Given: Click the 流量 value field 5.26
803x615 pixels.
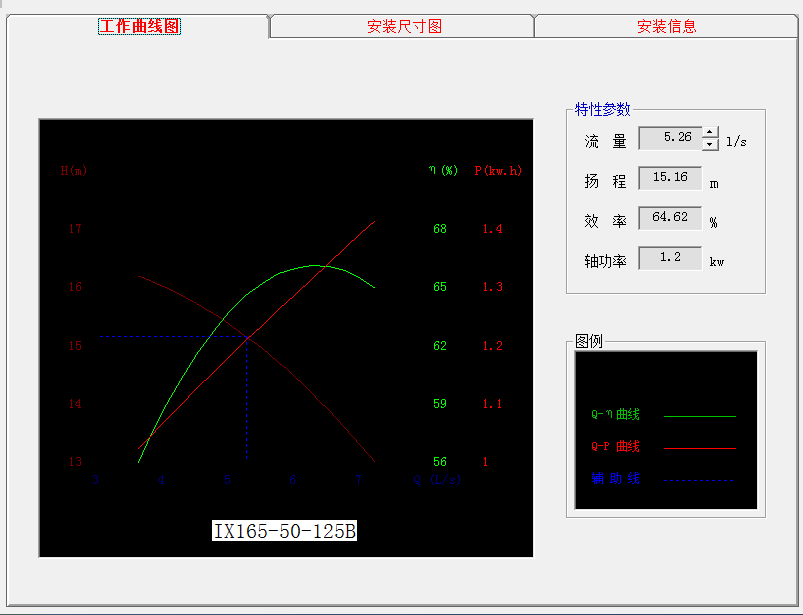Looking at the screenshot, I should (x=670, y=138).
